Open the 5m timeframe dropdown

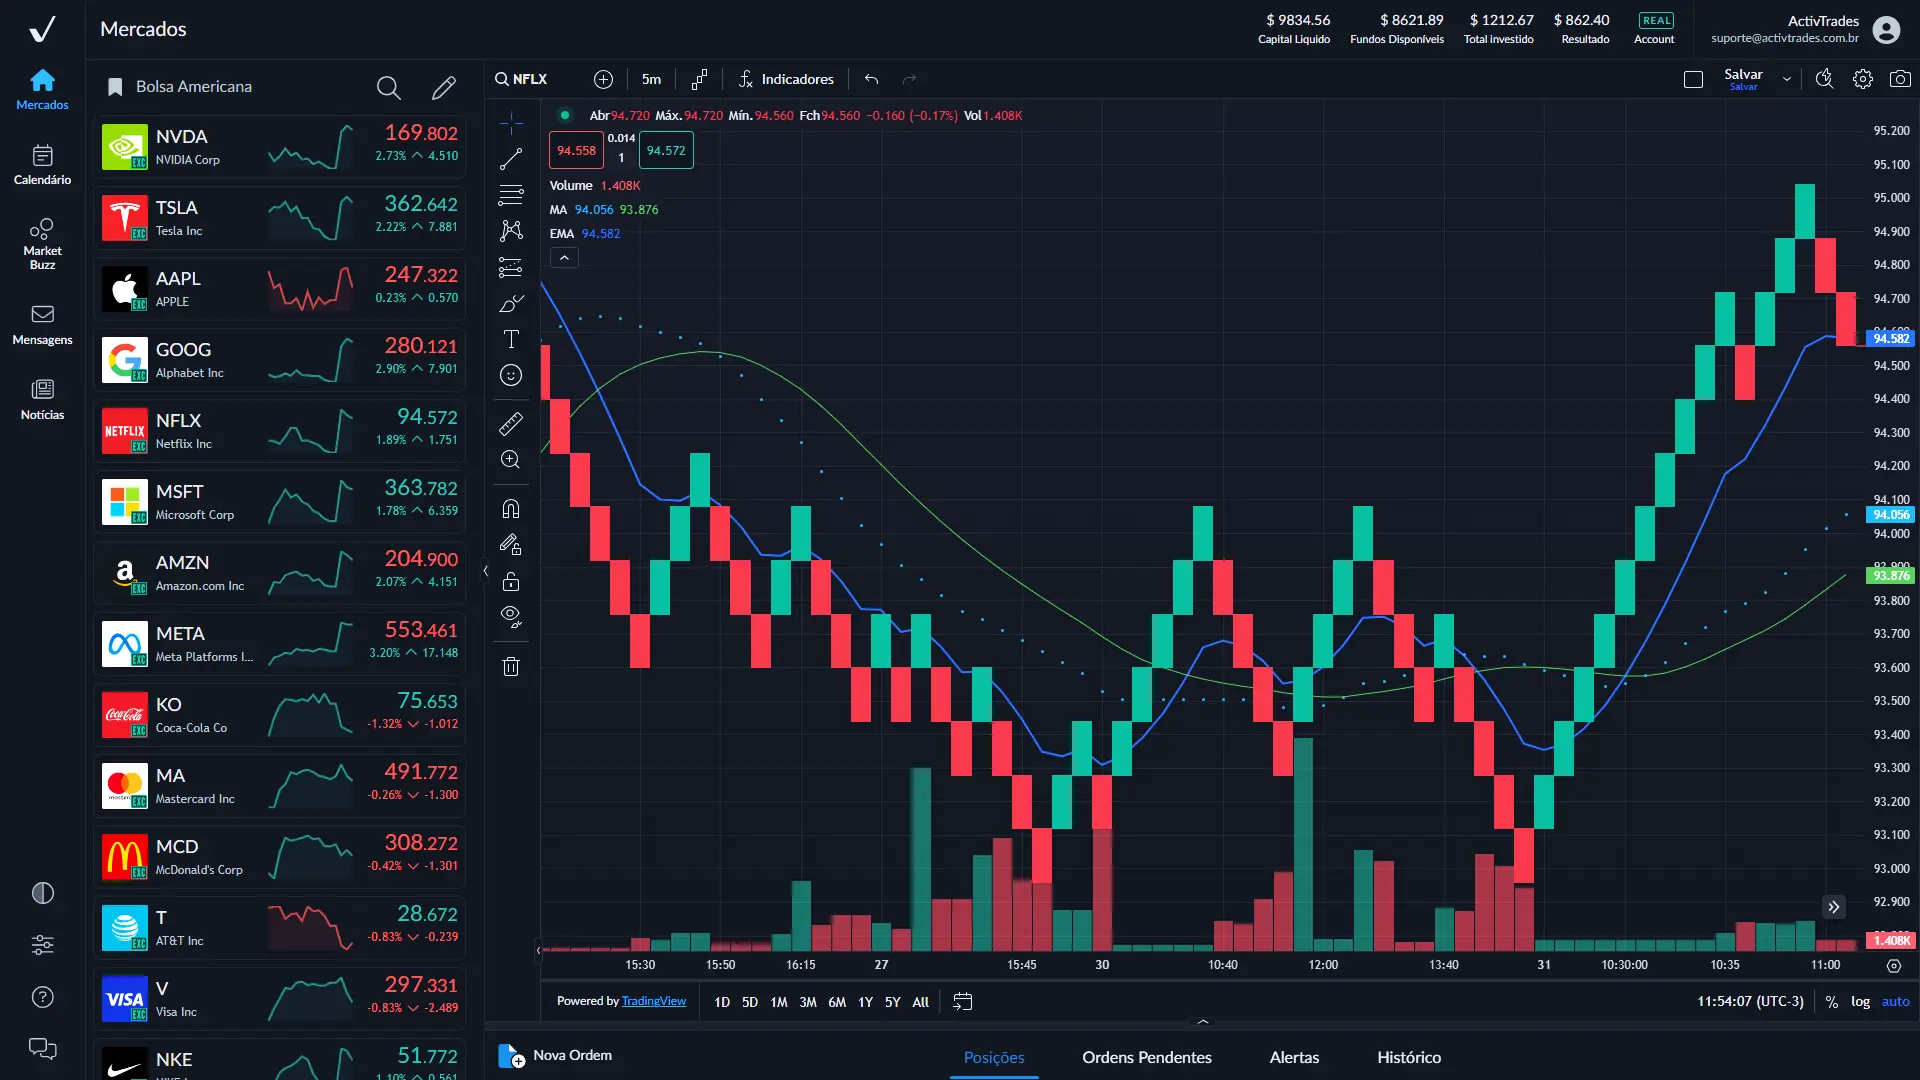pos(651,79)
